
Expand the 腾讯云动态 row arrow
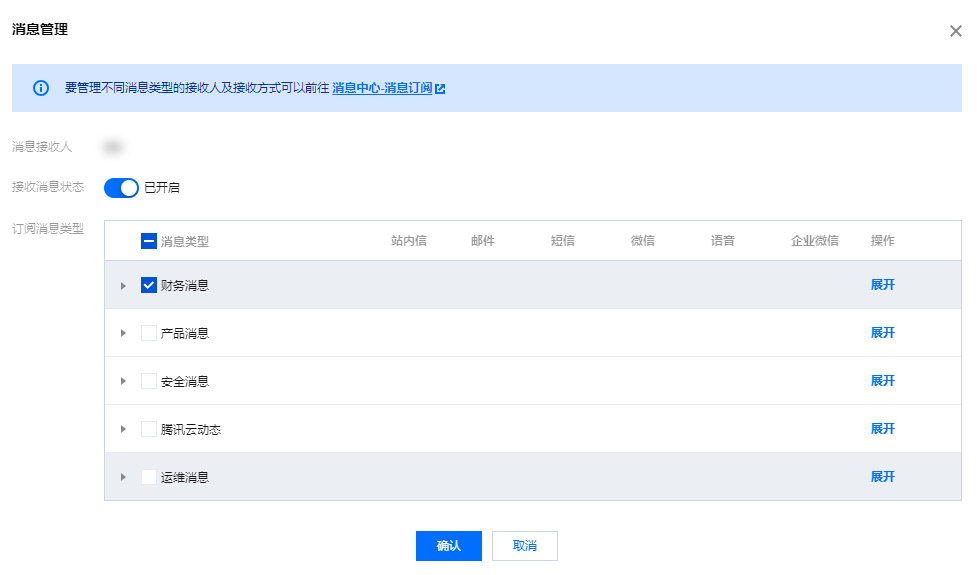click(x=124, y=429)
